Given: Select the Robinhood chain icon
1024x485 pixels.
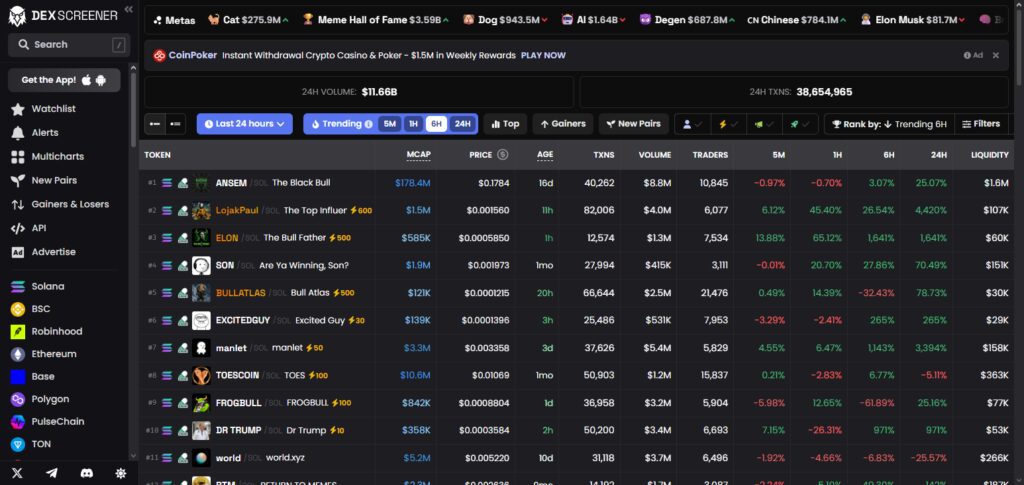Looking at the screenshot, I should pos(18,332).
